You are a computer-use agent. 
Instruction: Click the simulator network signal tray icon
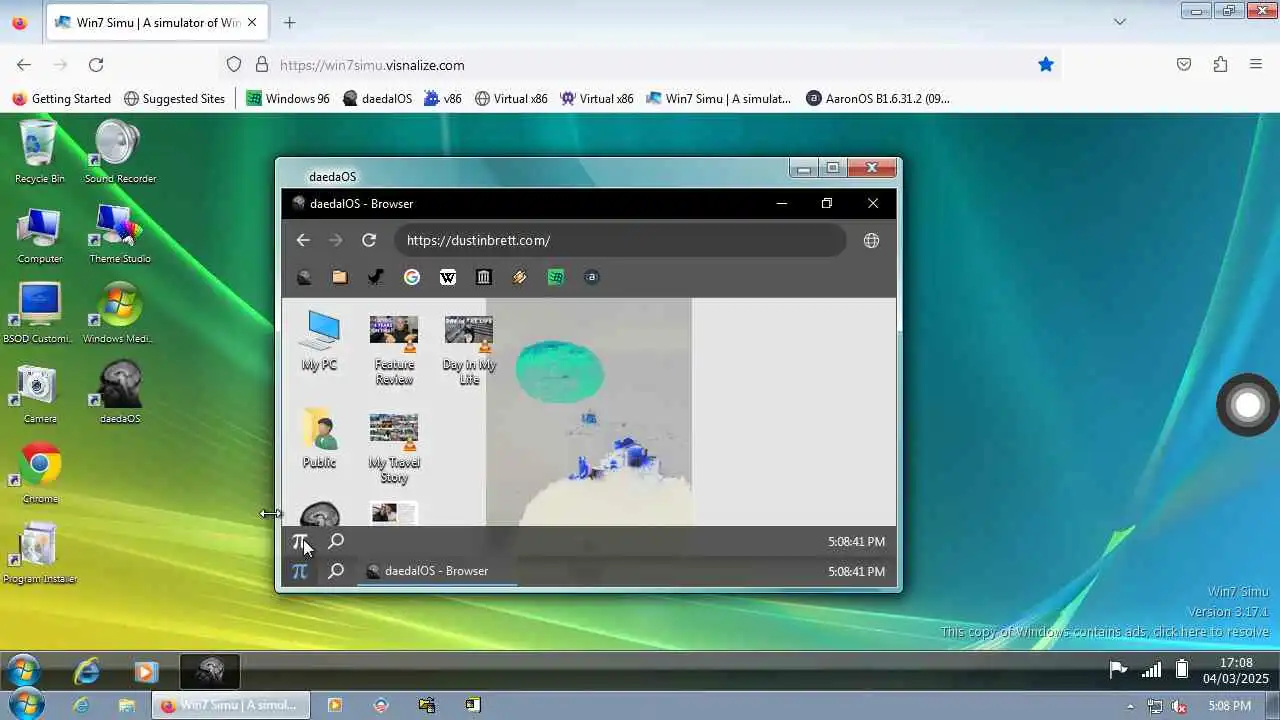click(1152, 670)
